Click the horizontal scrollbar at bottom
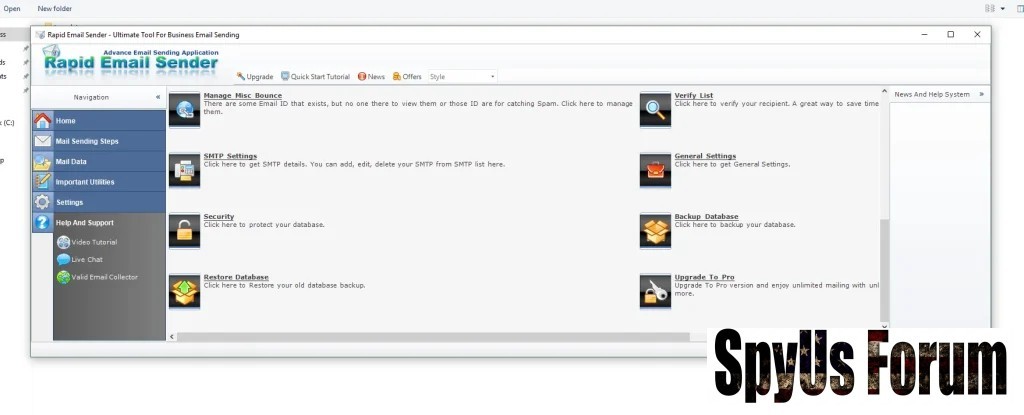Screen dimensions: 1024x415 tap(430, 337)
